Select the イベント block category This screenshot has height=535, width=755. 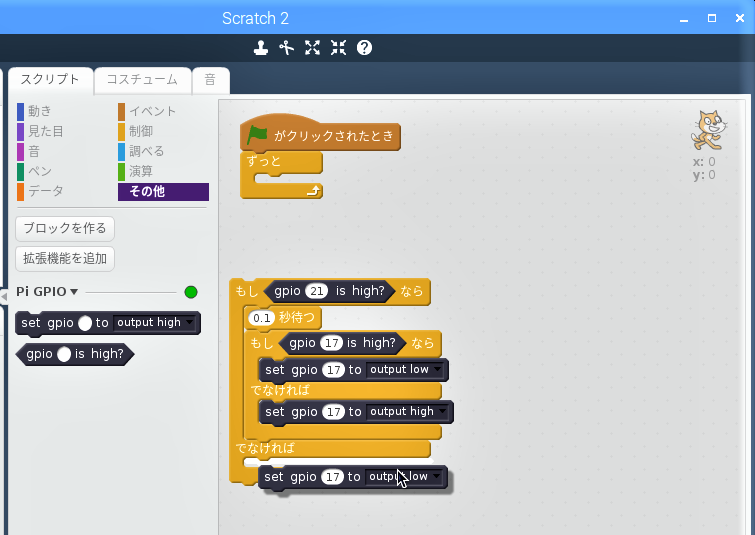tap(147, 111)
